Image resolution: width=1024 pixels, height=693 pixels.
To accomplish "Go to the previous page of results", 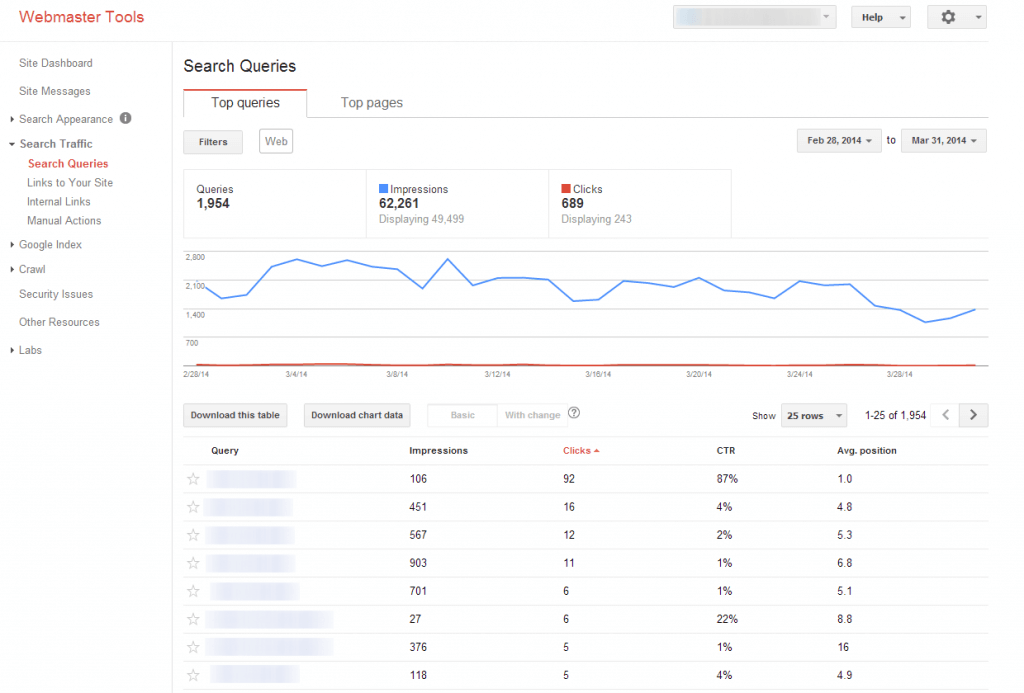I will (x=945, y=415).
